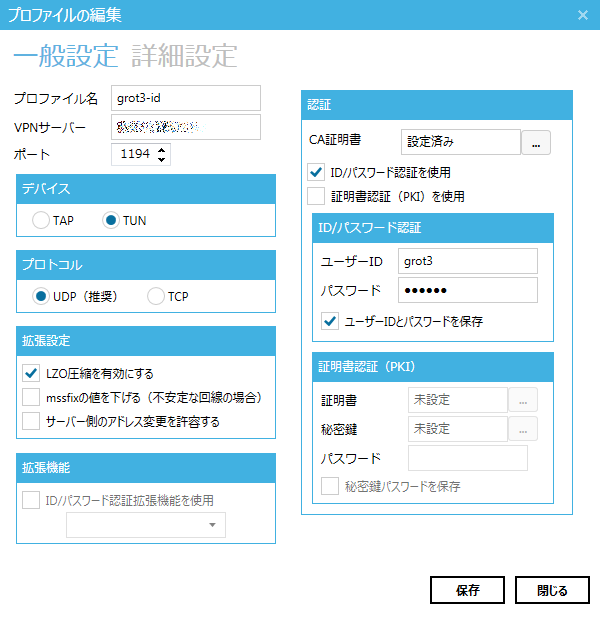Decrease the port number with down arrow

click(x=163, y=159)
